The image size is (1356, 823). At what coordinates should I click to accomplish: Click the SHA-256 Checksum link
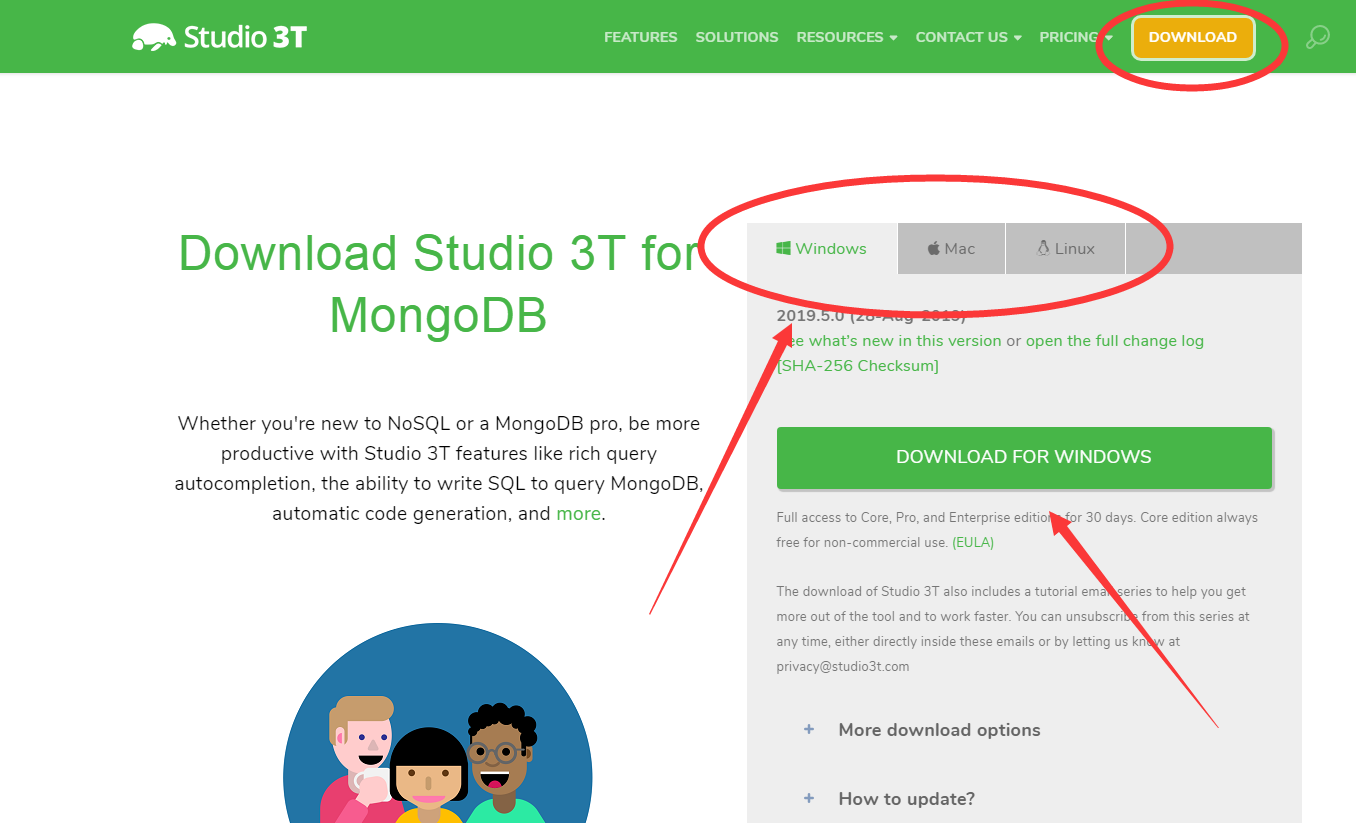pyautogui.click(x=857, y=365)
